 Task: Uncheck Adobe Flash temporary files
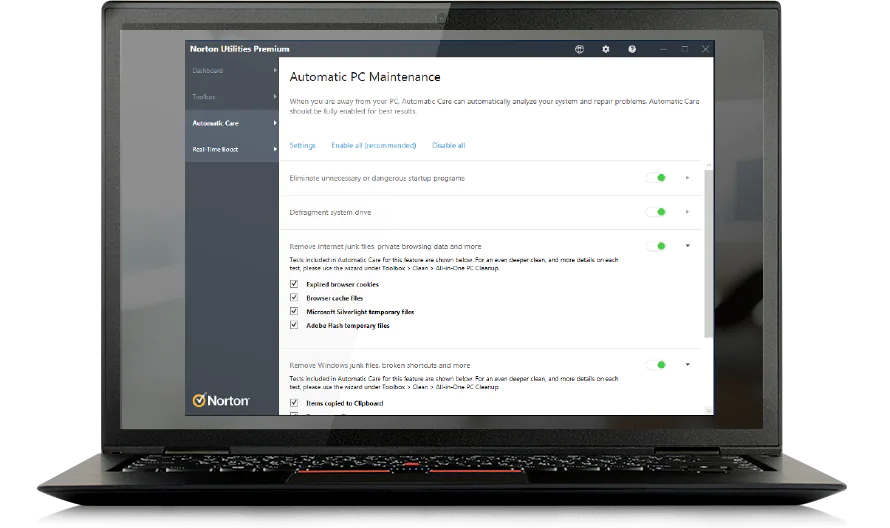(294, 325)
